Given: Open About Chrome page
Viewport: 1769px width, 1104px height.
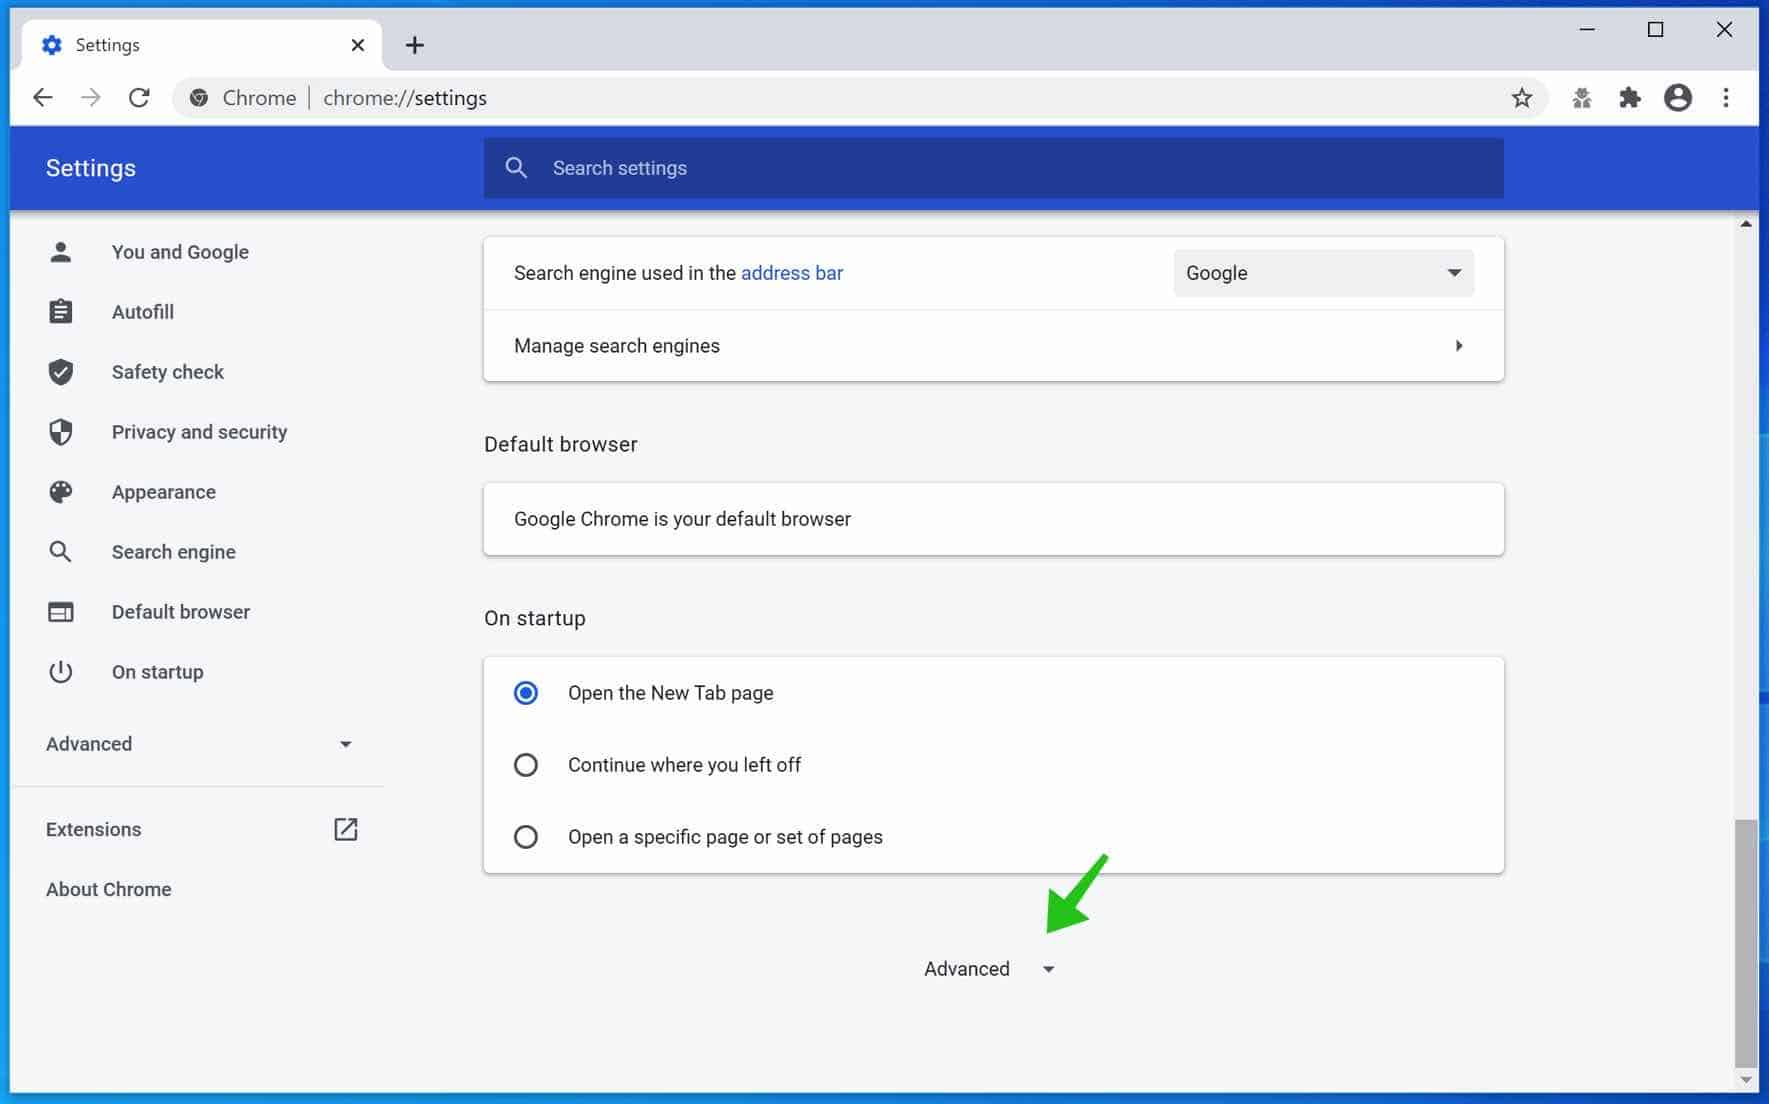Looking at the screenshot, I should tap(109, 889).
